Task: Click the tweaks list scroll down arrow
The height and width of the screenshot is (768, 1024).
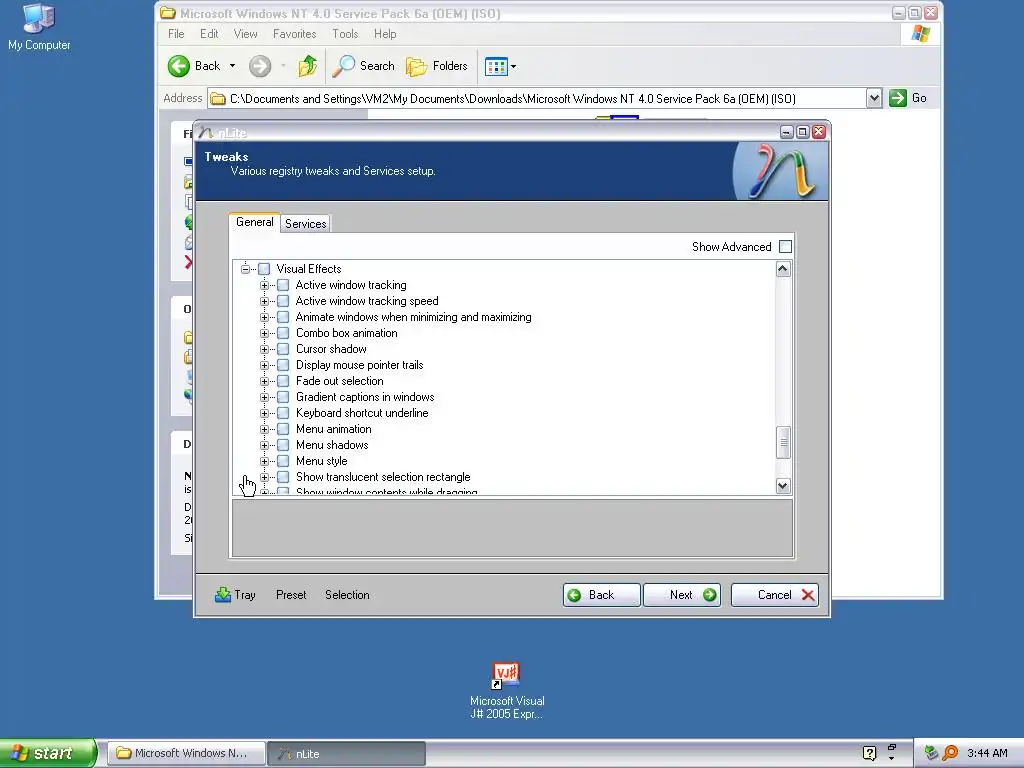Action: pyautogui.click(x=783, y=486)
